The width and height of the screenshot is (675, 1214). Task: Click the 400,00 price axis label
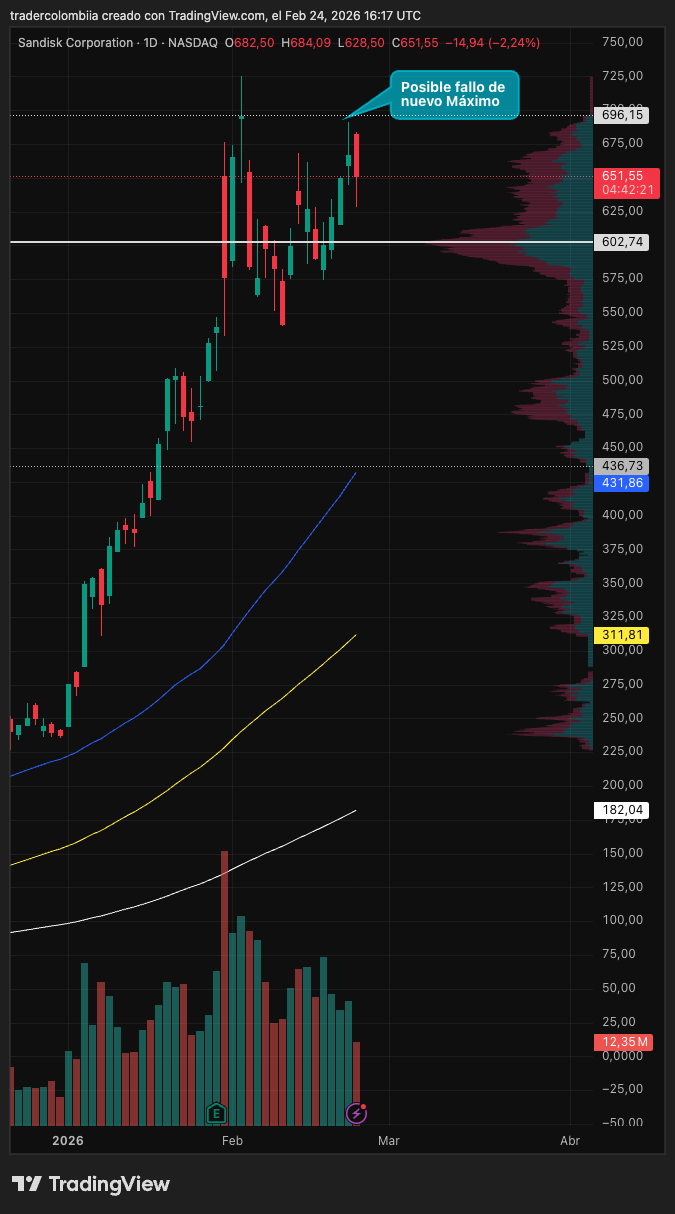(621, 514)
